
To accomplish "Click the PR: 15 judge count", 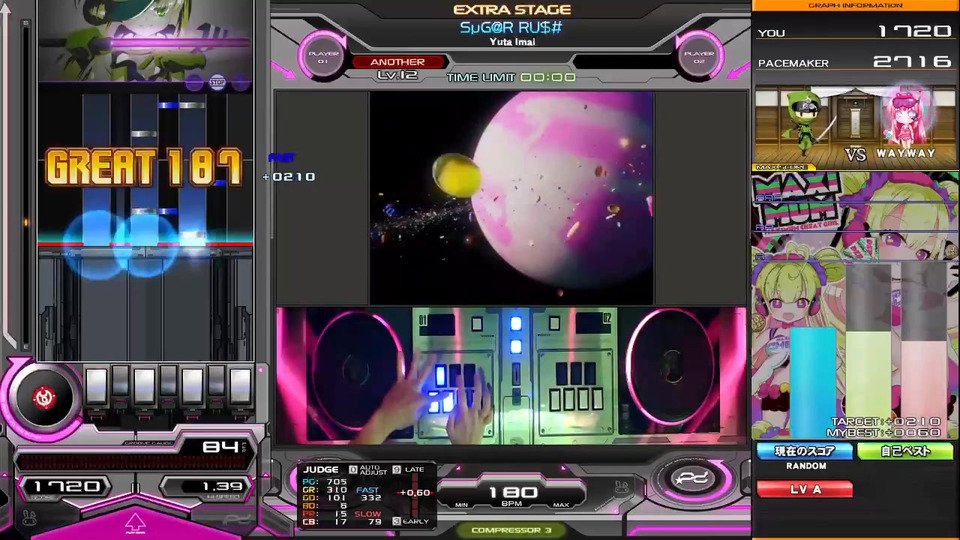I will (324, 514).
